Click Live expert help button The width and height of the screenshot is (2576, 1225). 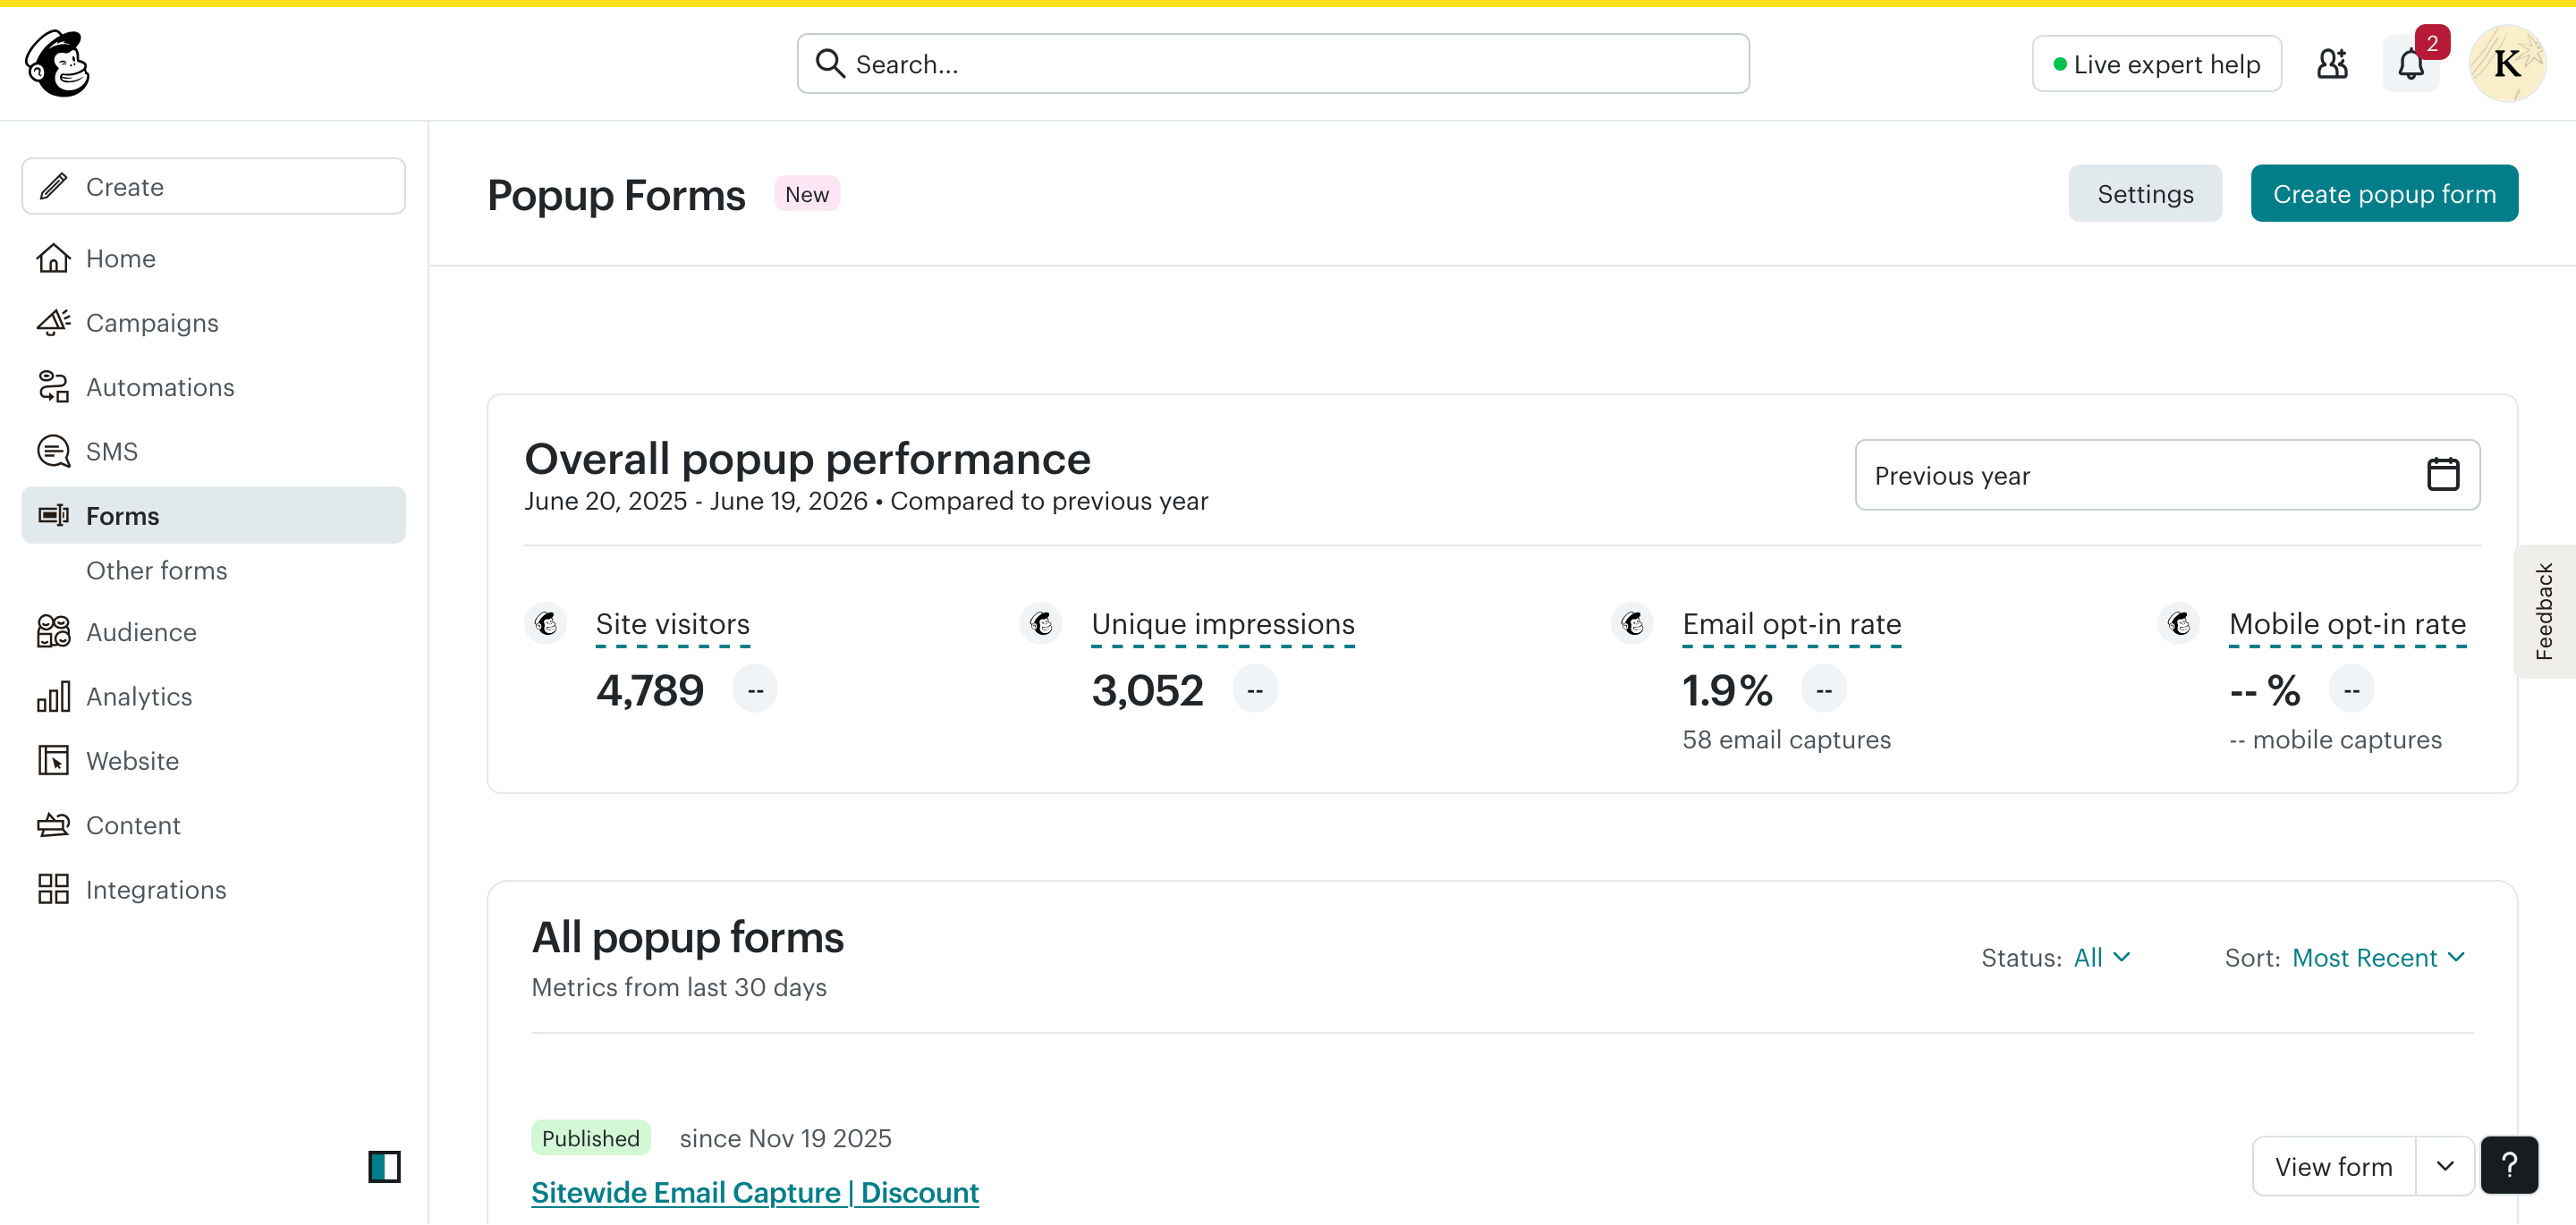point(2156,64)
